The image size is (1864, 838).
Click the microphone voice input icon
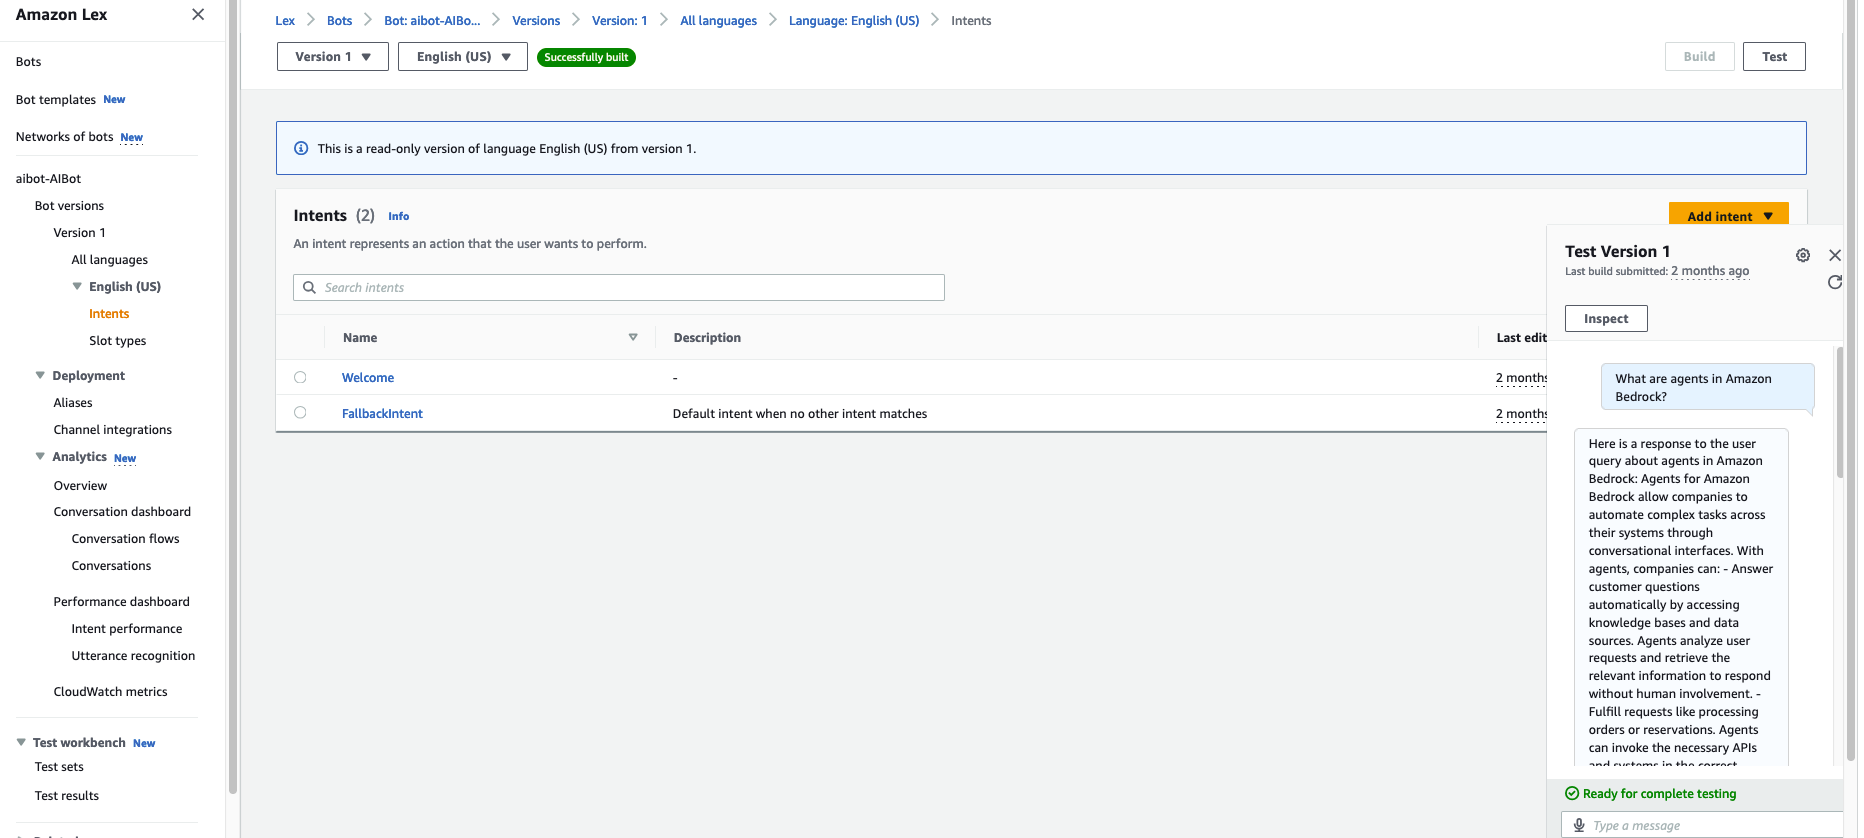(x=1579, y=825)
